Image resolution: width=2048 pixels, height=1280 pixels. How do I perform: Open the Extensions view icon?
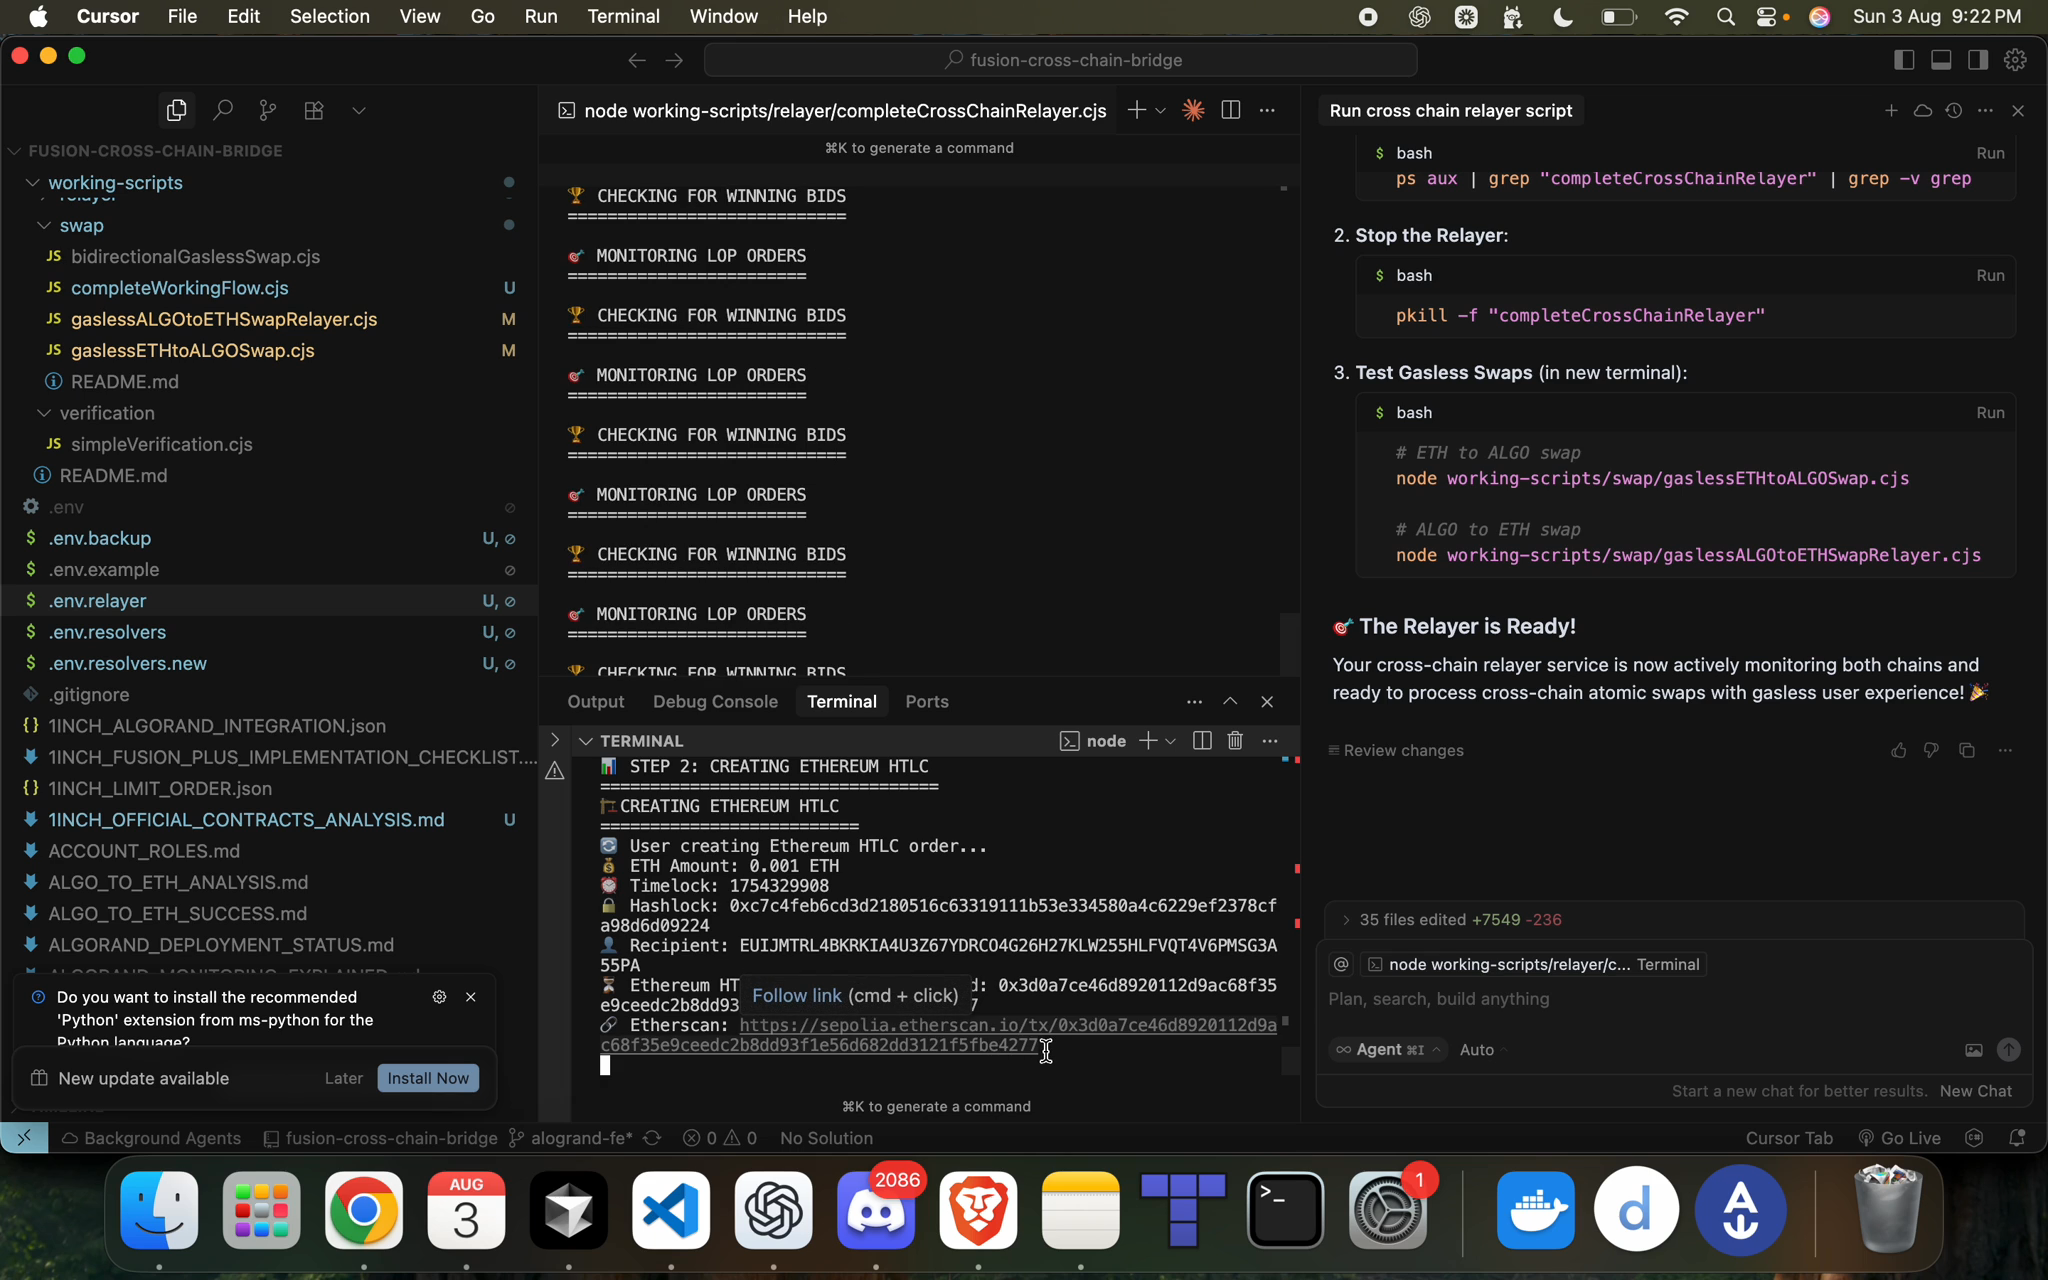[x=313, y=110]
